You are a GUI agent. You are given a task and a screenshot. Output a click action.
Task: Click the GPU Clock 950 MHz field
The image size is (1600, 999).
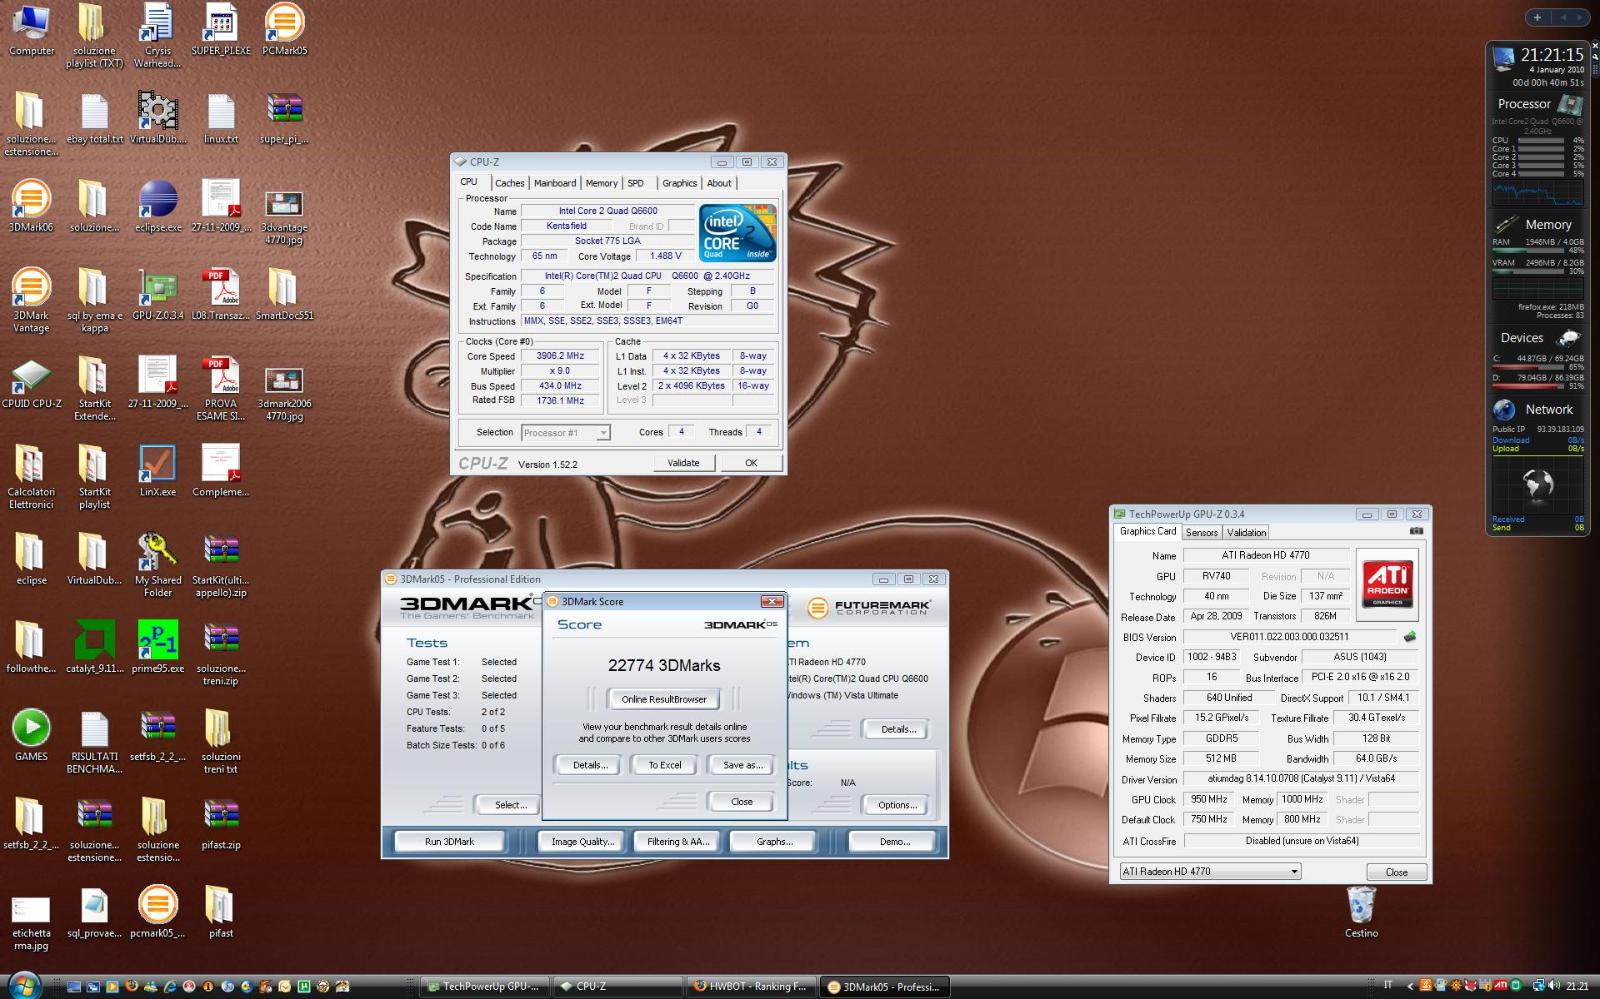click(x=1209, y=800)
